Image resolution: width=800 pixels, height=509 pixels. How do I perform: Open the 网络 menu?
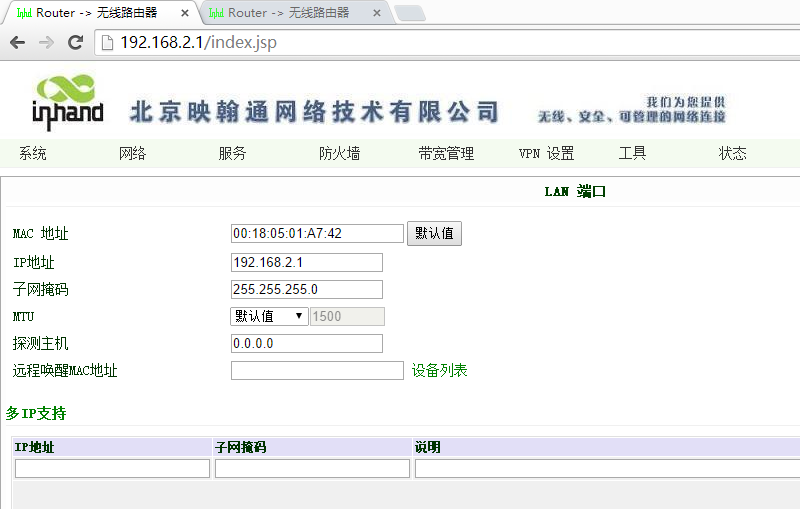[133, 153]
